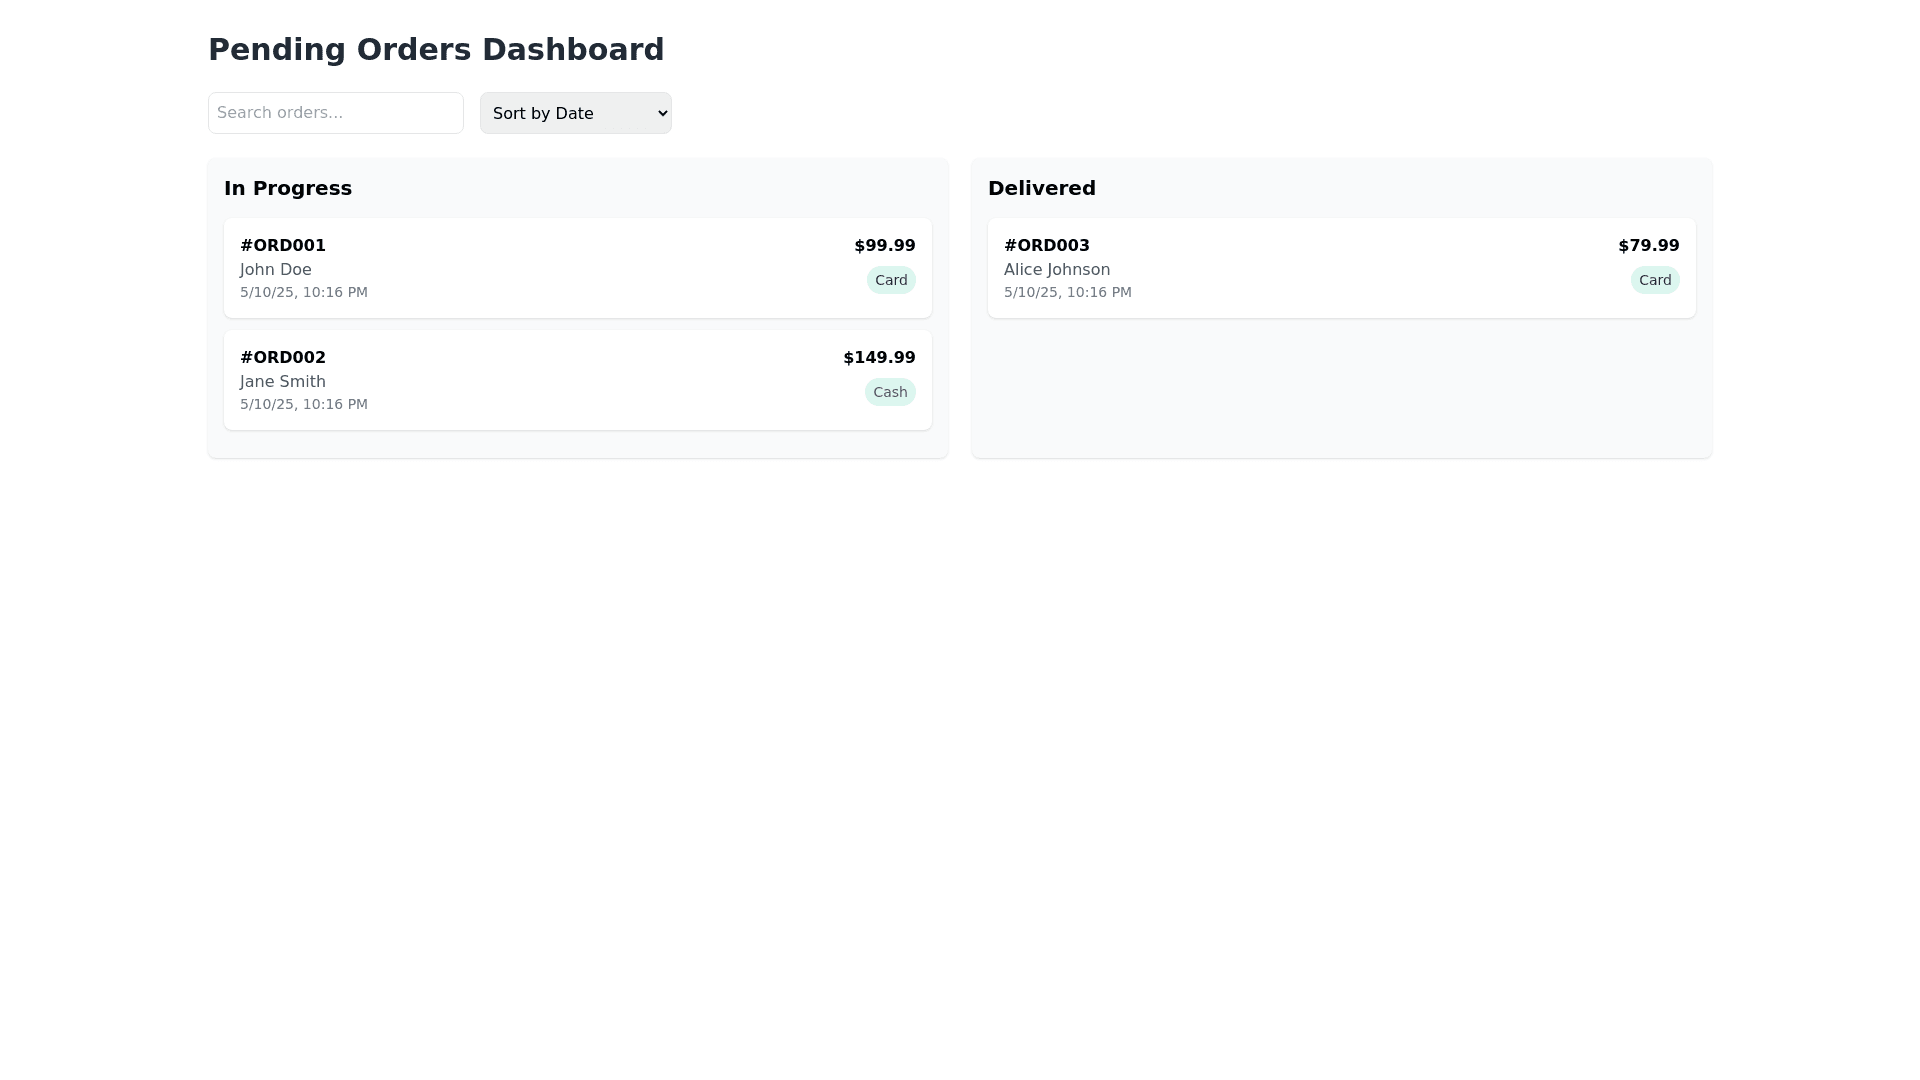Click the #ORD003 order number text
The width and height of the screenshot is (1920, 1080).
(x=1046, y=246)
